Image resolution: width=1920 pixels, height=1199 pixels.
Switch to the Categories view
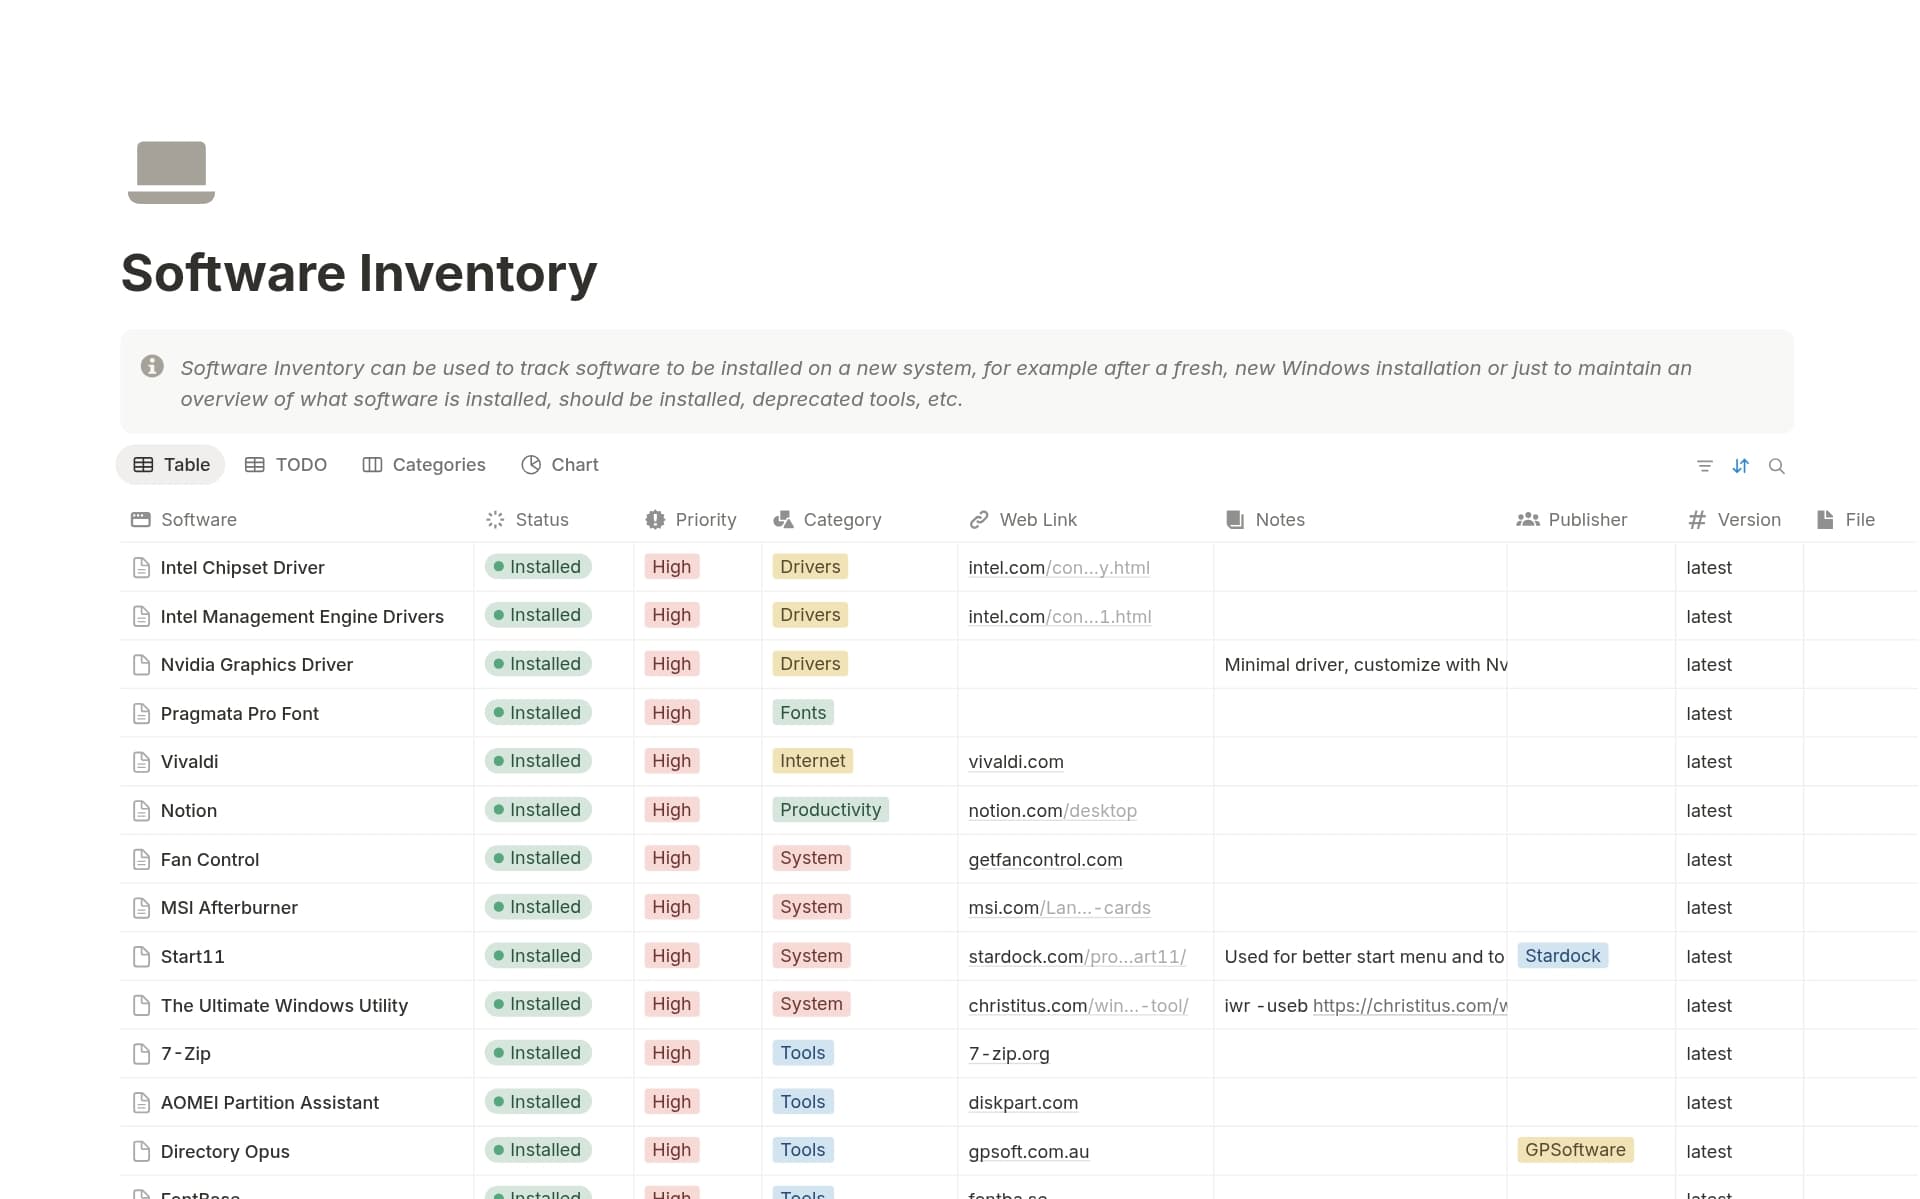click(x=423, y=464)
